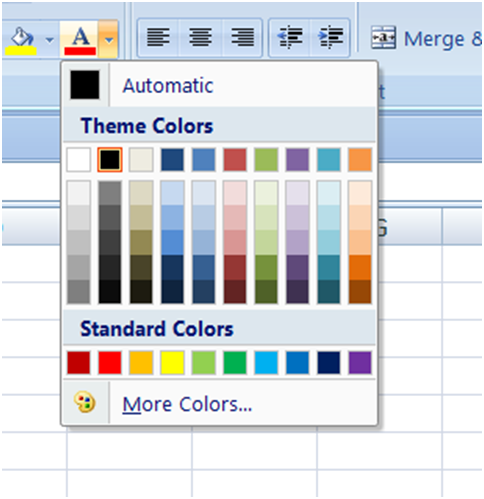This screenshot has height=499, width=484.
Task: Select bright red standard color
Action: tap(110, 362)
